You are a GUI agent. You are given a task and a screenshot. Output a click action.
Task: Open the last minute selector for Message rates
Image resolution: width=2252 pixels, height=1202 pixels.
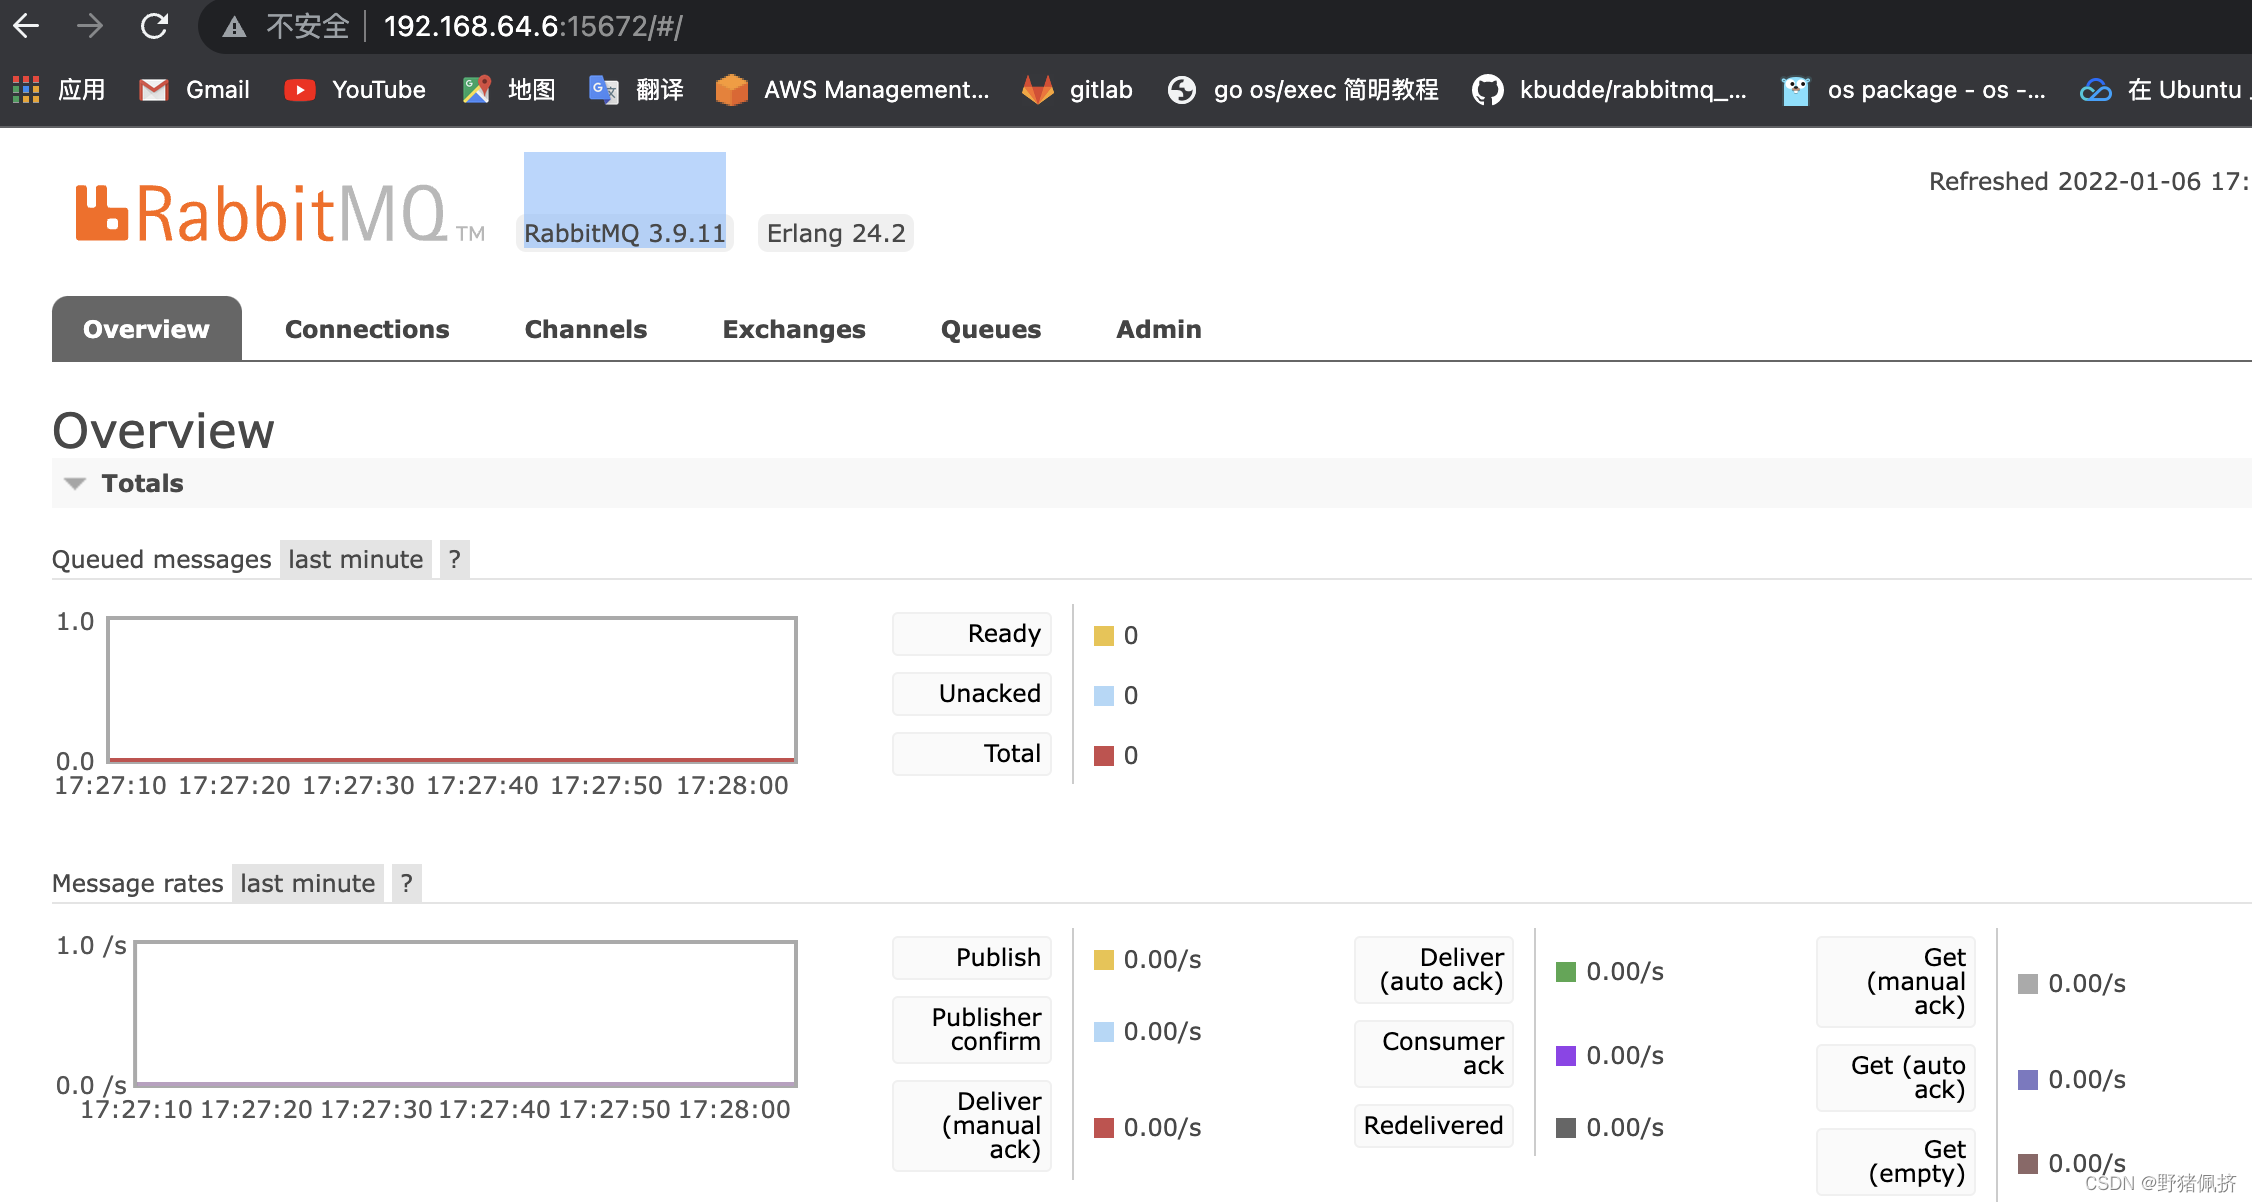point(306,883)
